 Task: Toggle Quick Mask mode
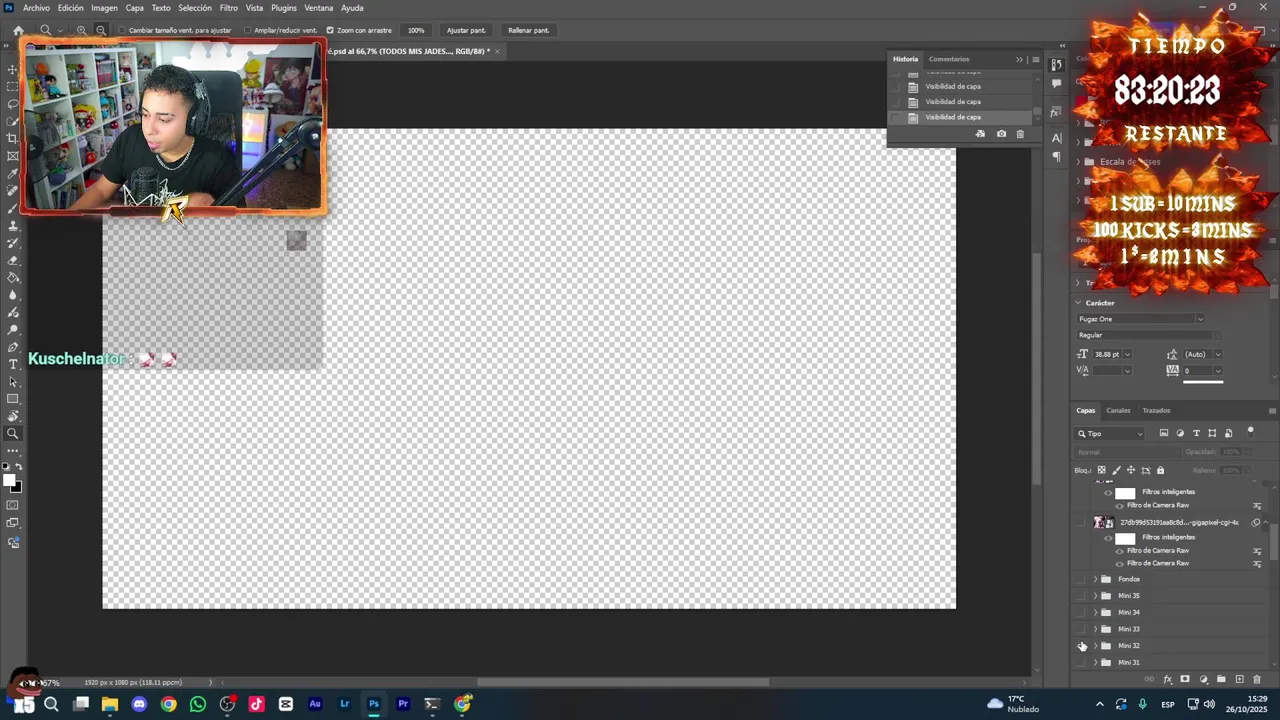coord(13,505)
